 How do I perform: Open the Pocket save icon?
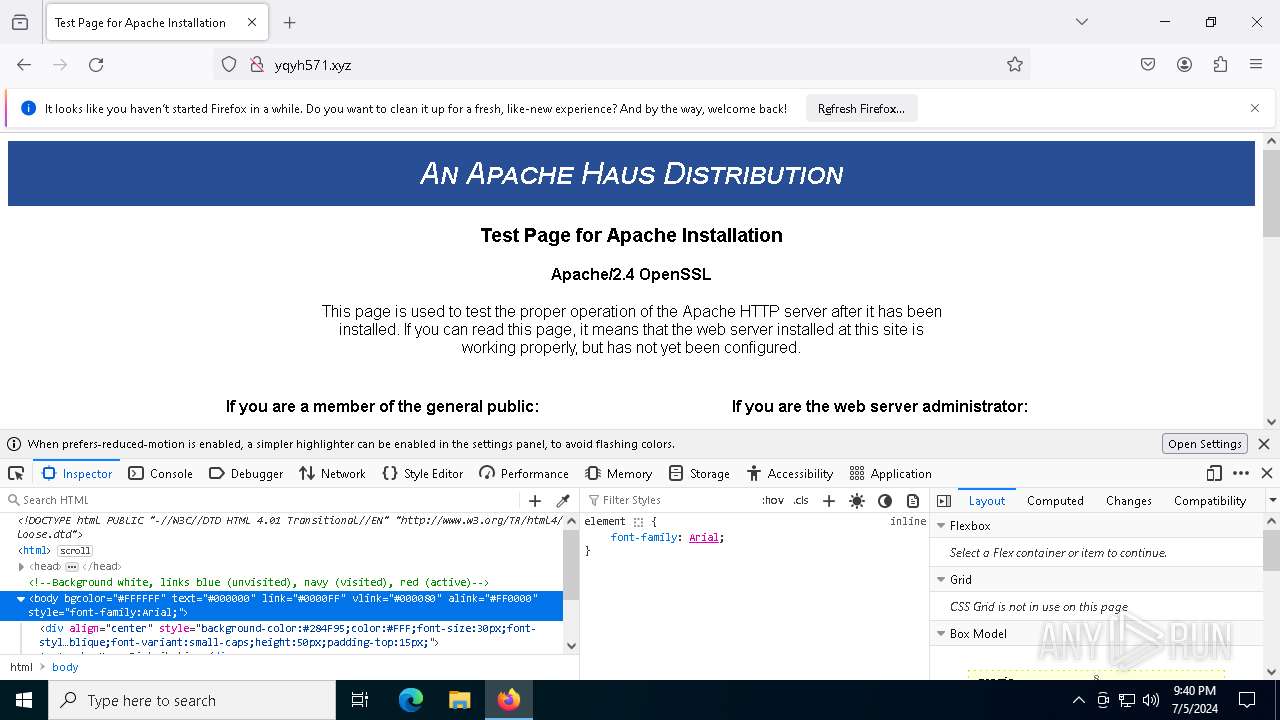click(1148, 64)
